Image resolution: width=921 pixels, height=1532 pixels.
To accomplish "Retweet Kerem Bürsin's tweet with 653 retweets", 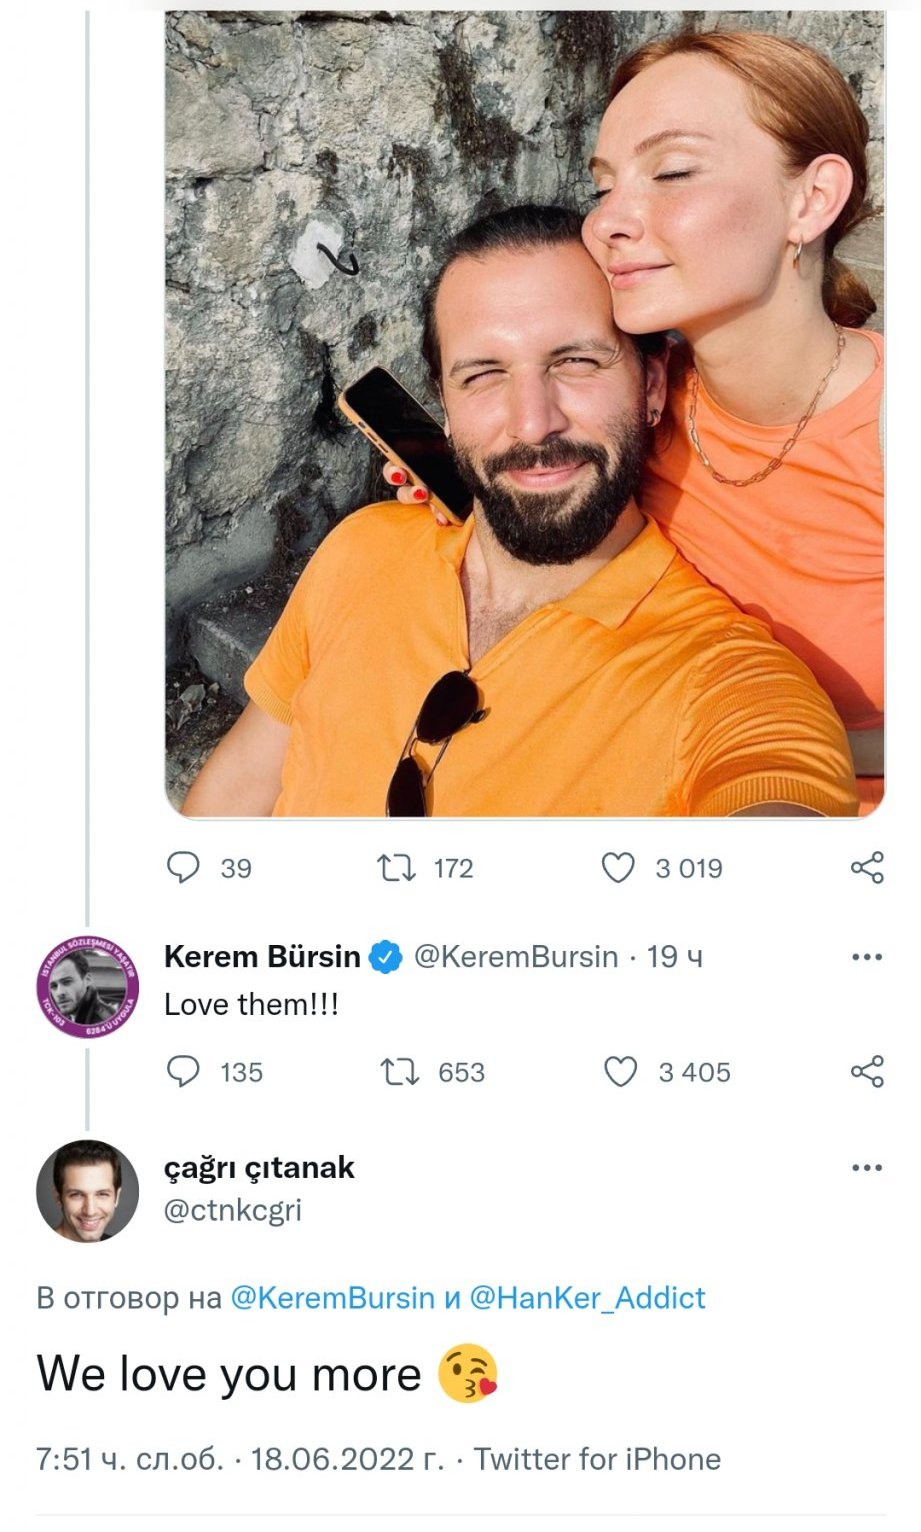I will pos(399,1072).
